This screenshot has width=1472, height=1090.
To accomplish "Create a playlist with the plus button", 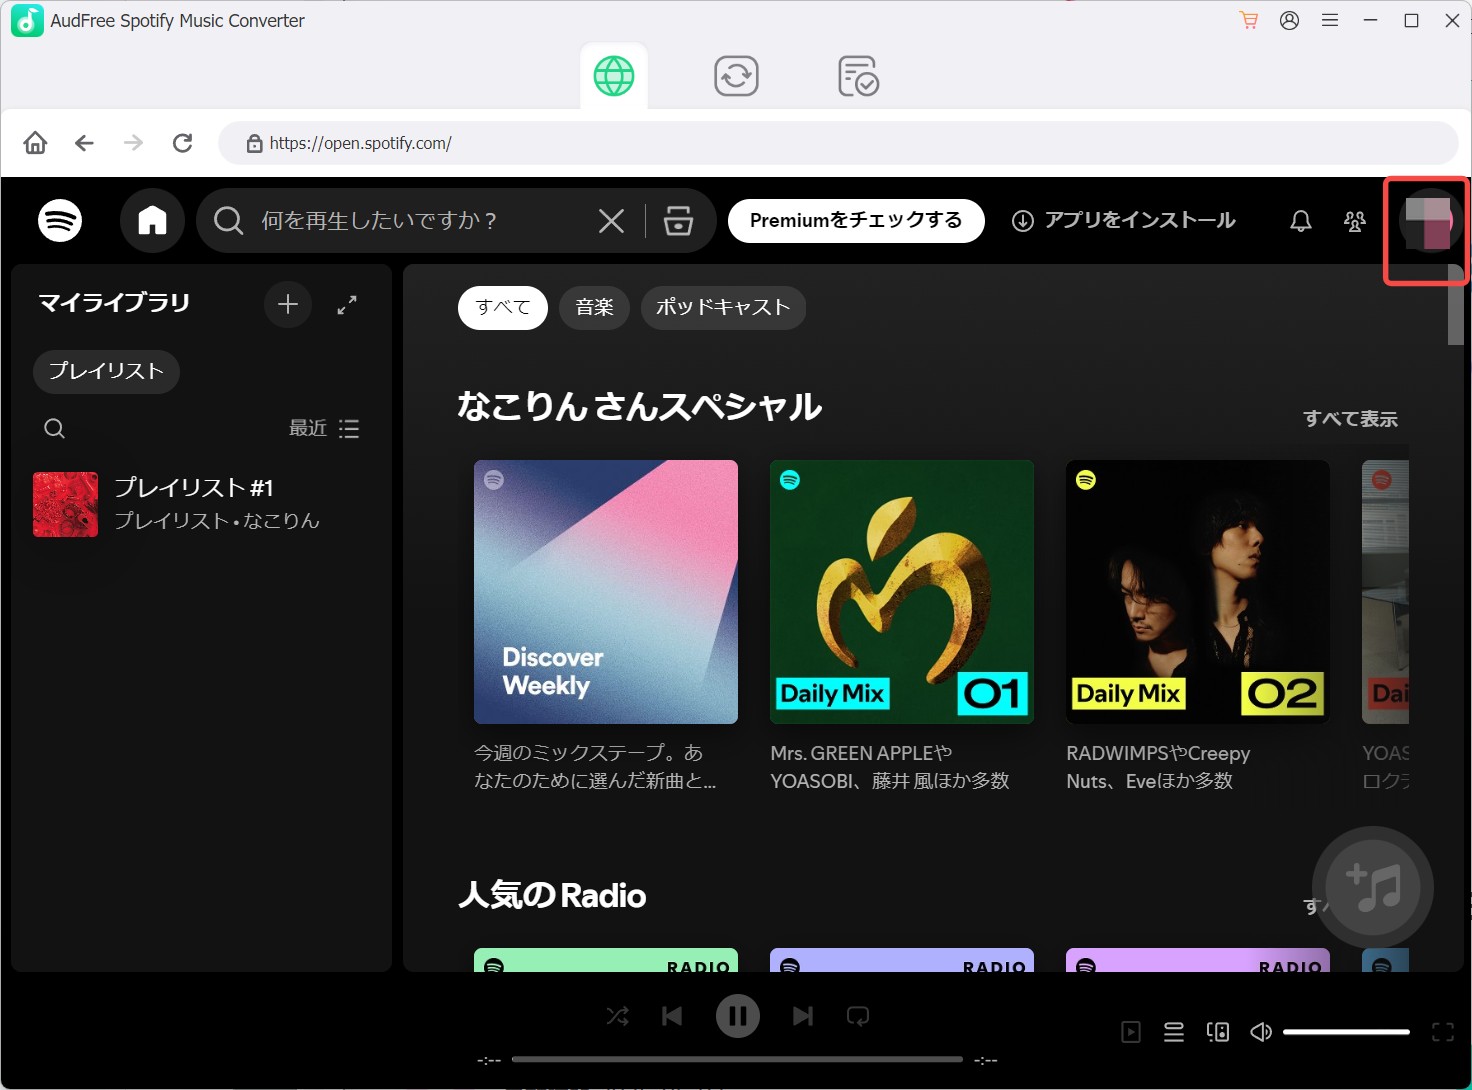I will point(288,304).
